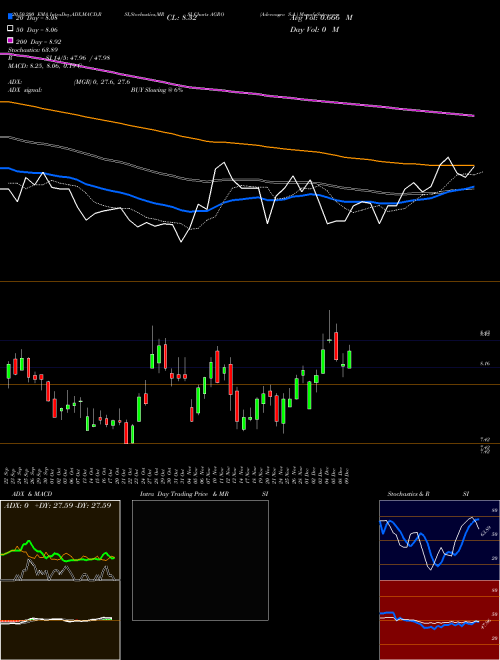Image resolution: width=500 pixels, height=660 pixels.
Task: Click the ADX chart panel with green line
Action: (x=60, y=540)
